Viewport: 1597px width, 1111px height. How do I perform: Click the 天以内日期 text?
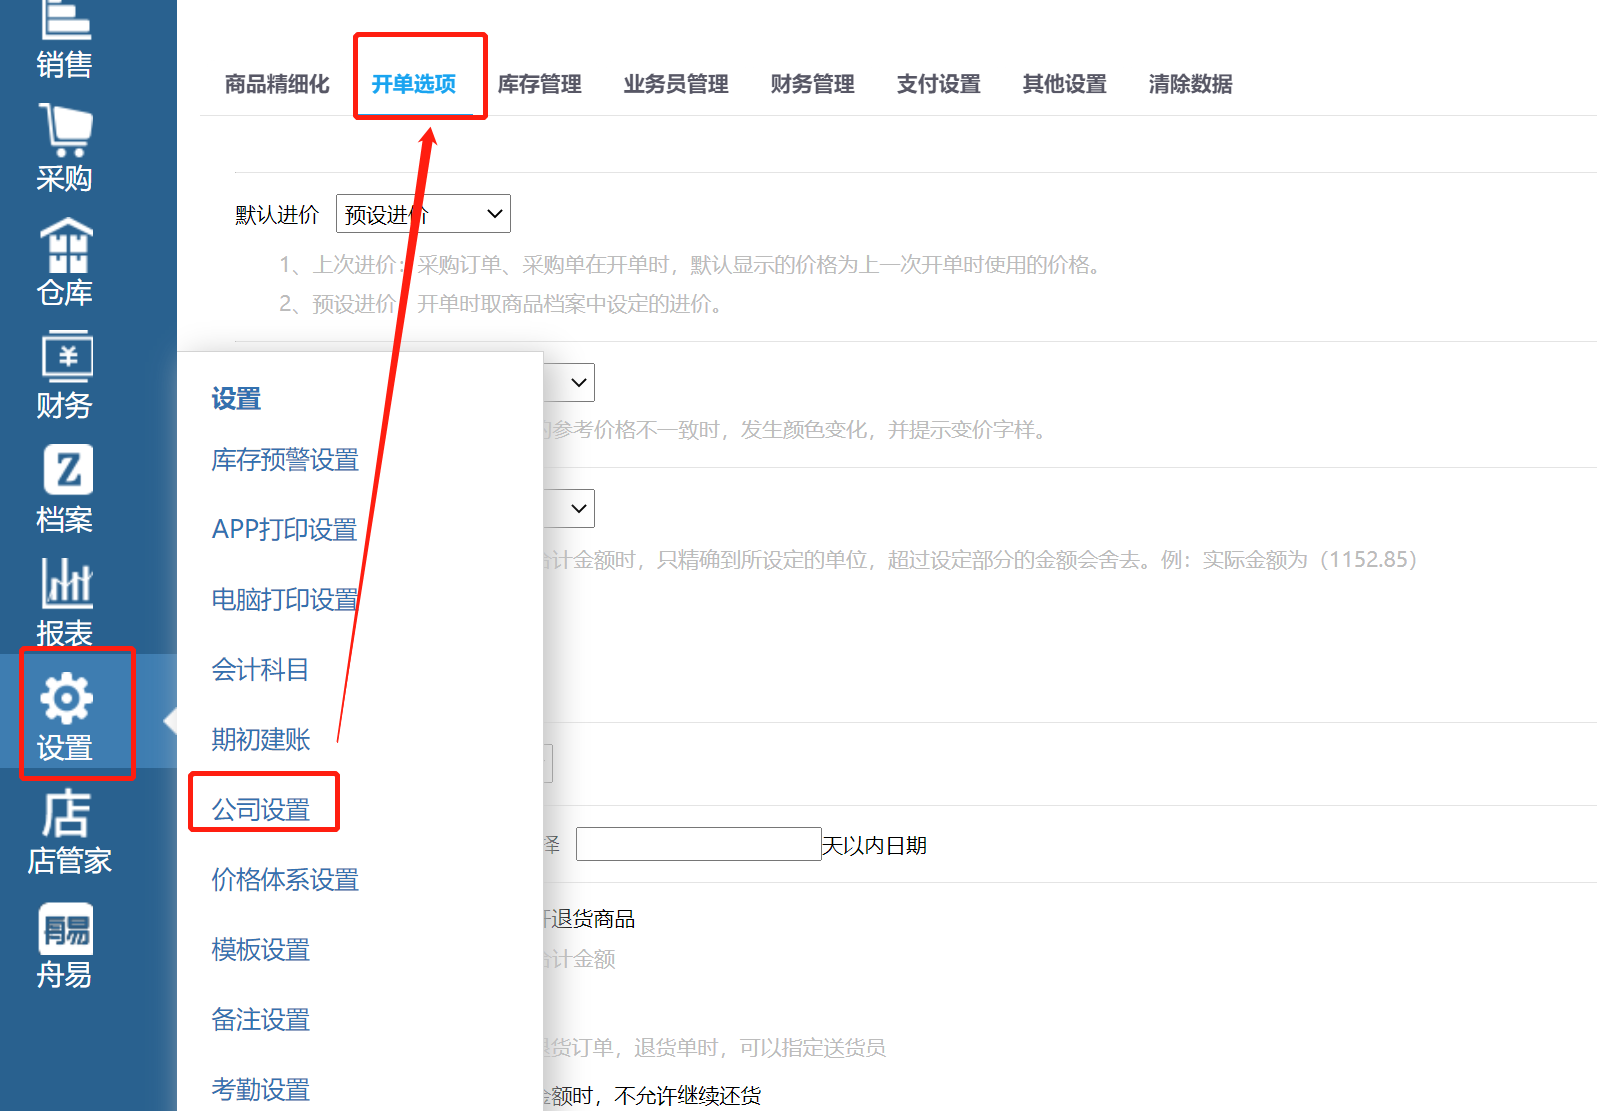tap(874, 846)
